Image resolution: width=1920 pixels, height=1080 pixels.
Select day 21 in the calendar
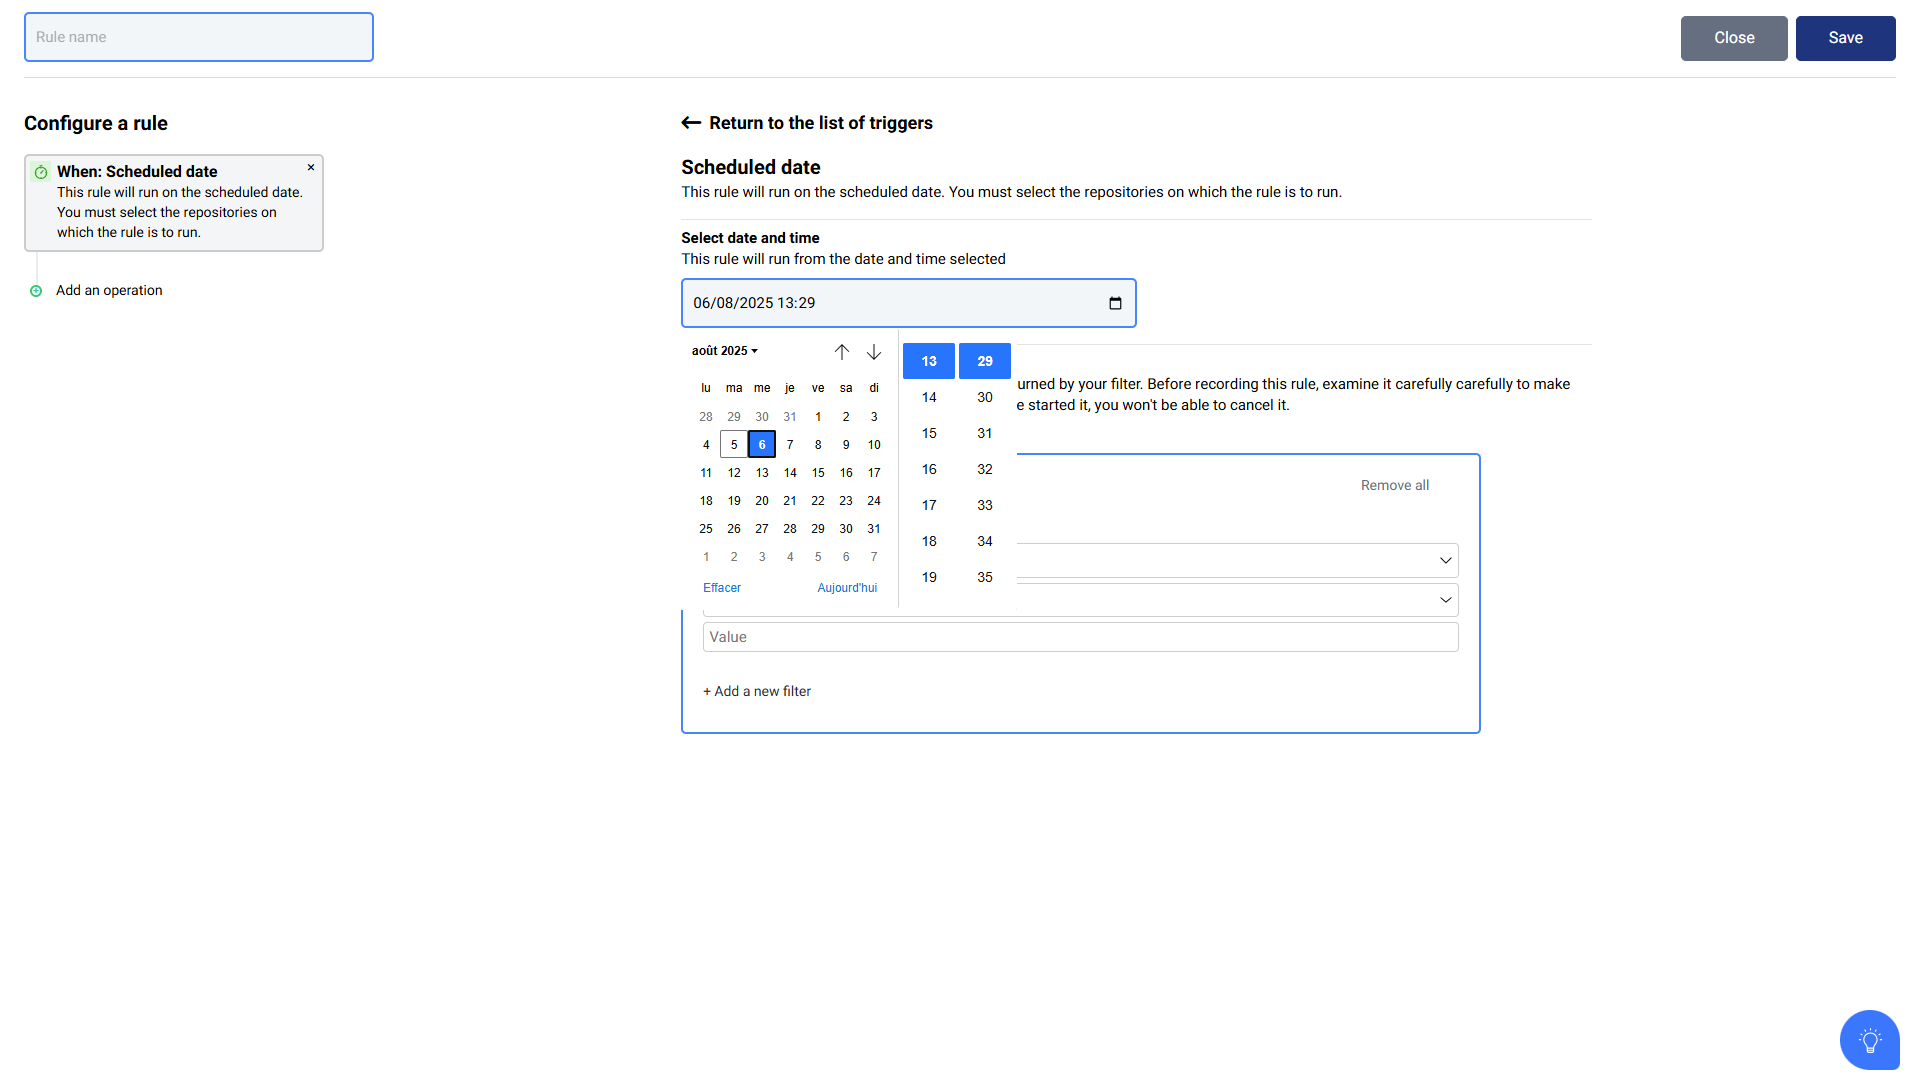tap(790, 501)
